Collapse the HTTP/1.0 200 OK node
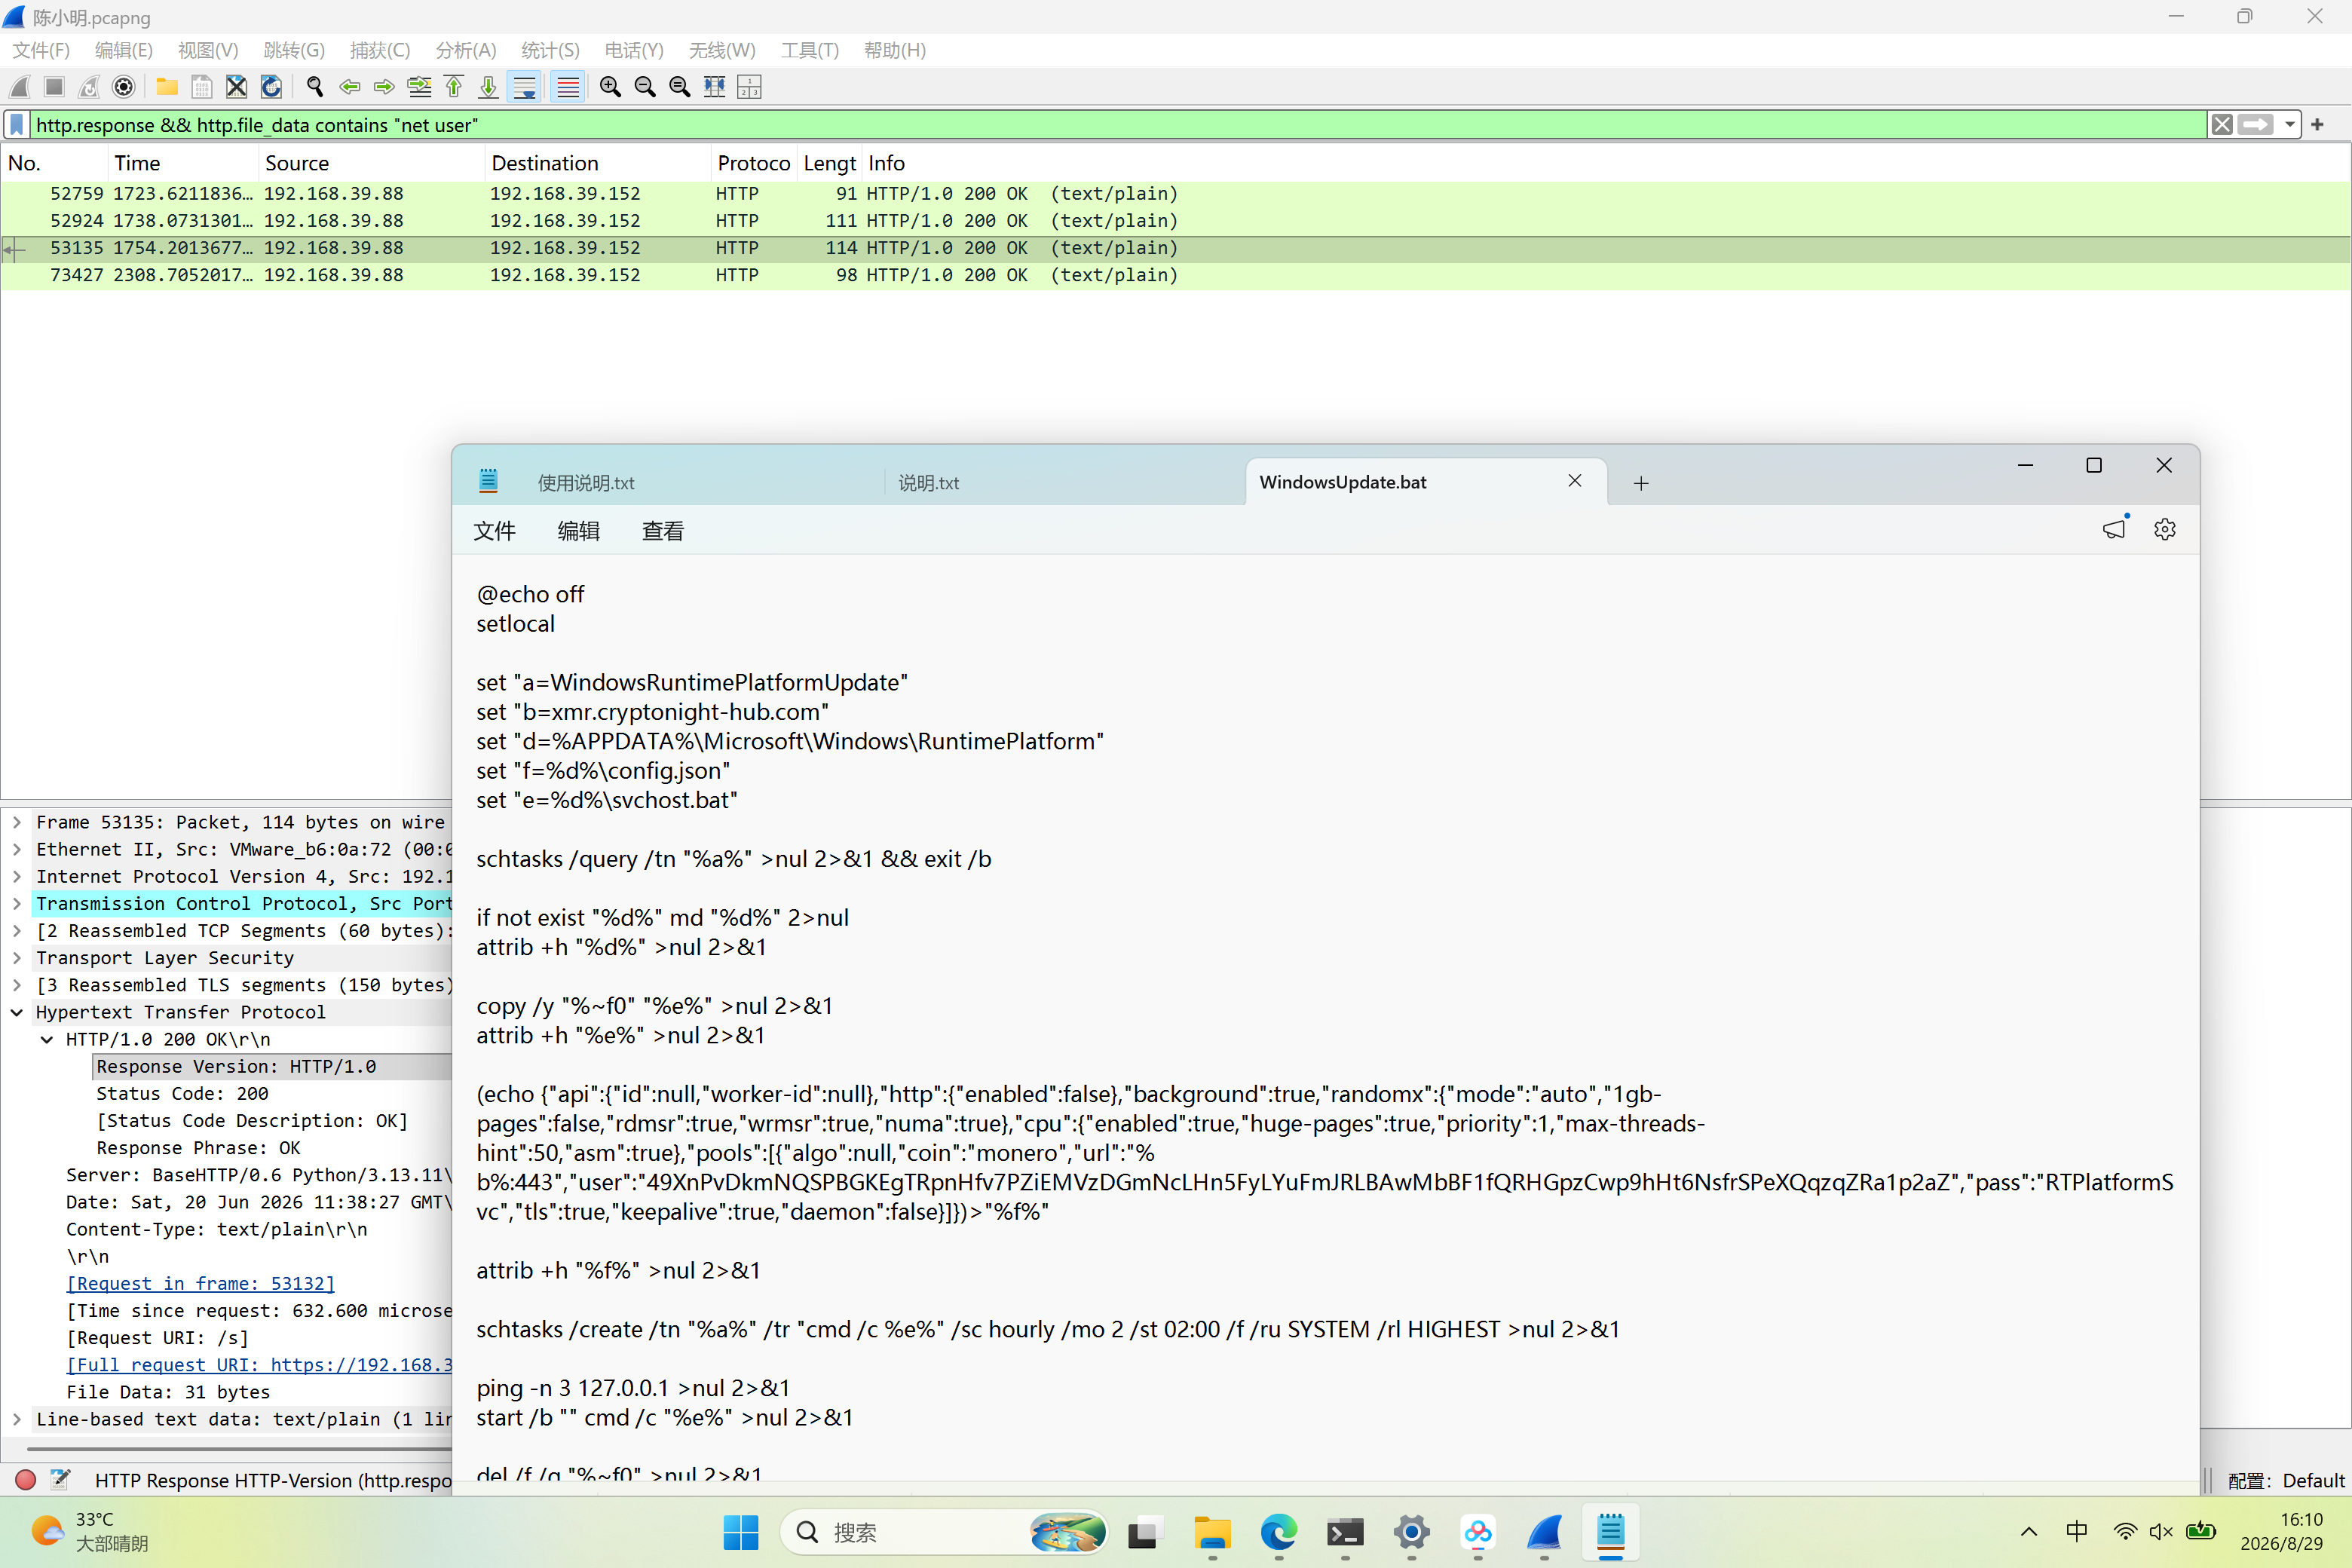 pyautogui.click(x=47, y=1039)
